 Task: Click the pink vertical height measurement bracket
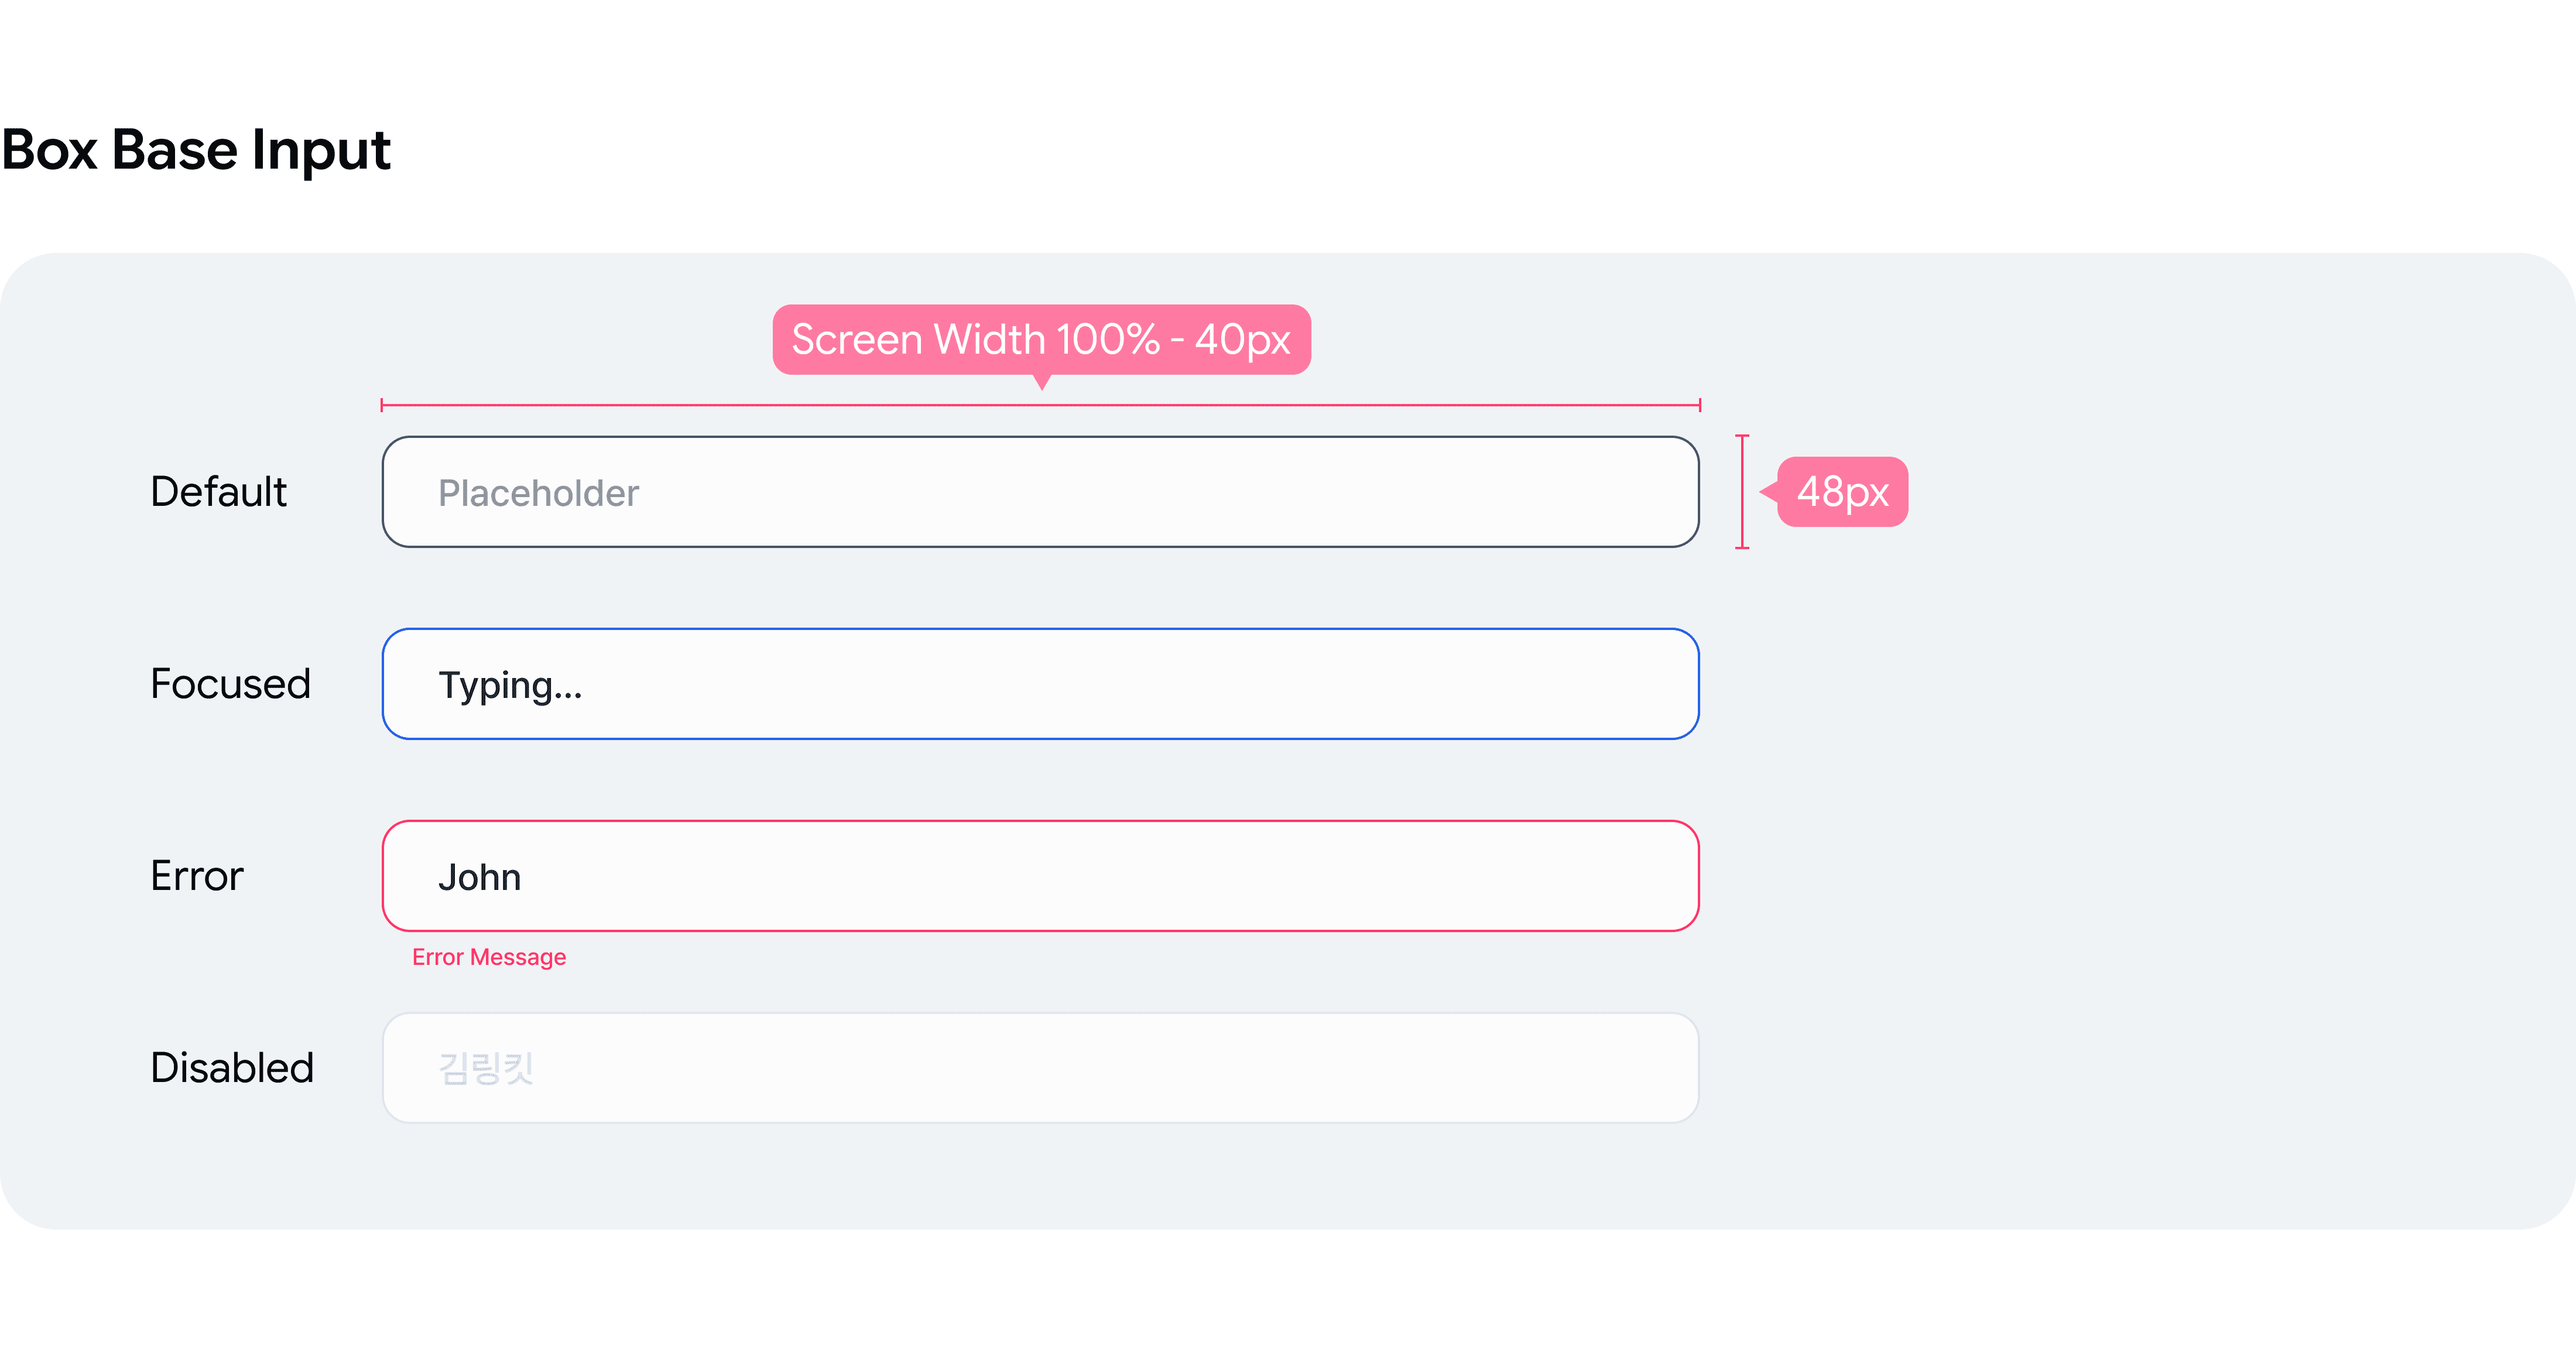coord(1742,491)
